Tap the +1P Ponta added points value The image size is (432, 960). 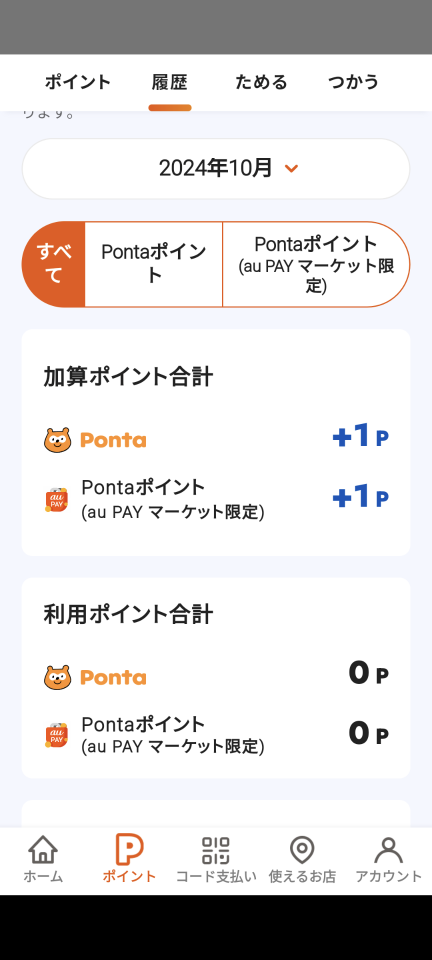(x=360, y=437)
